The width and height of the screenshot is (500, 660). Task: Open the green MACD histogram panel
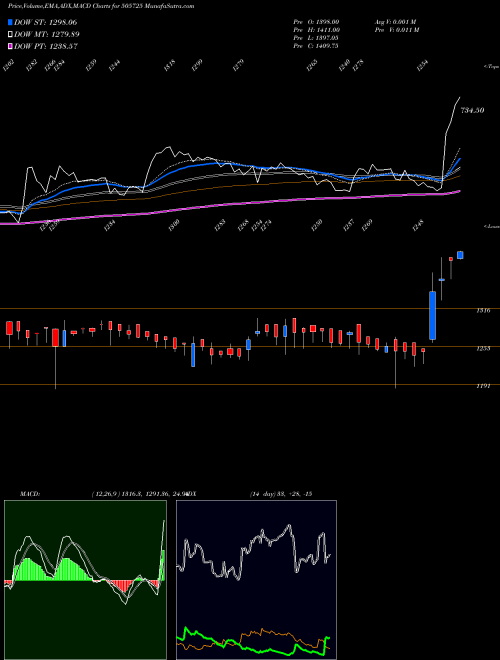pos(85,580)
